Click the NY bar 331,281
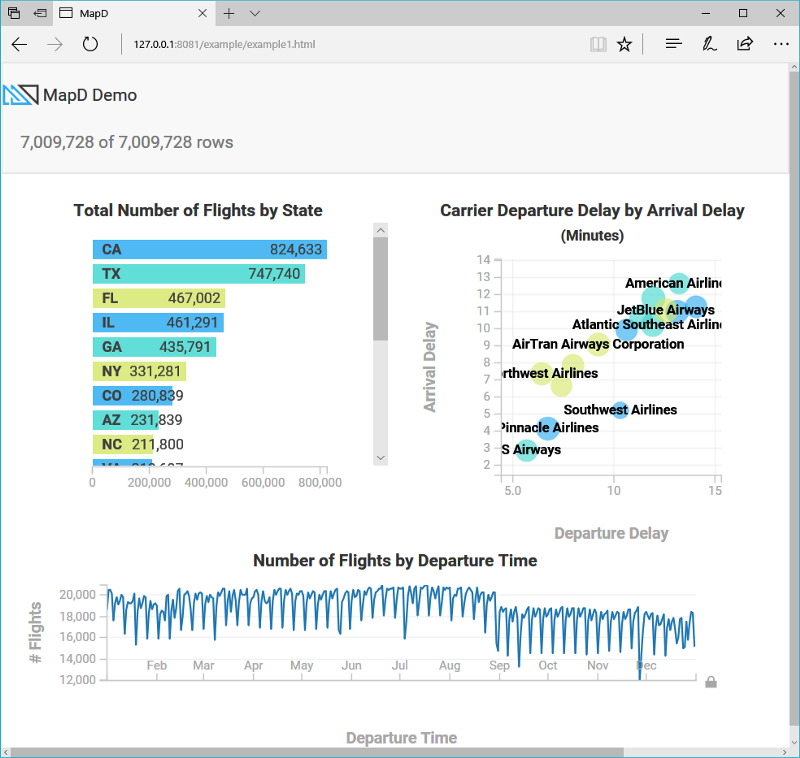Screen dimensions: 800x758 (139, 371)
